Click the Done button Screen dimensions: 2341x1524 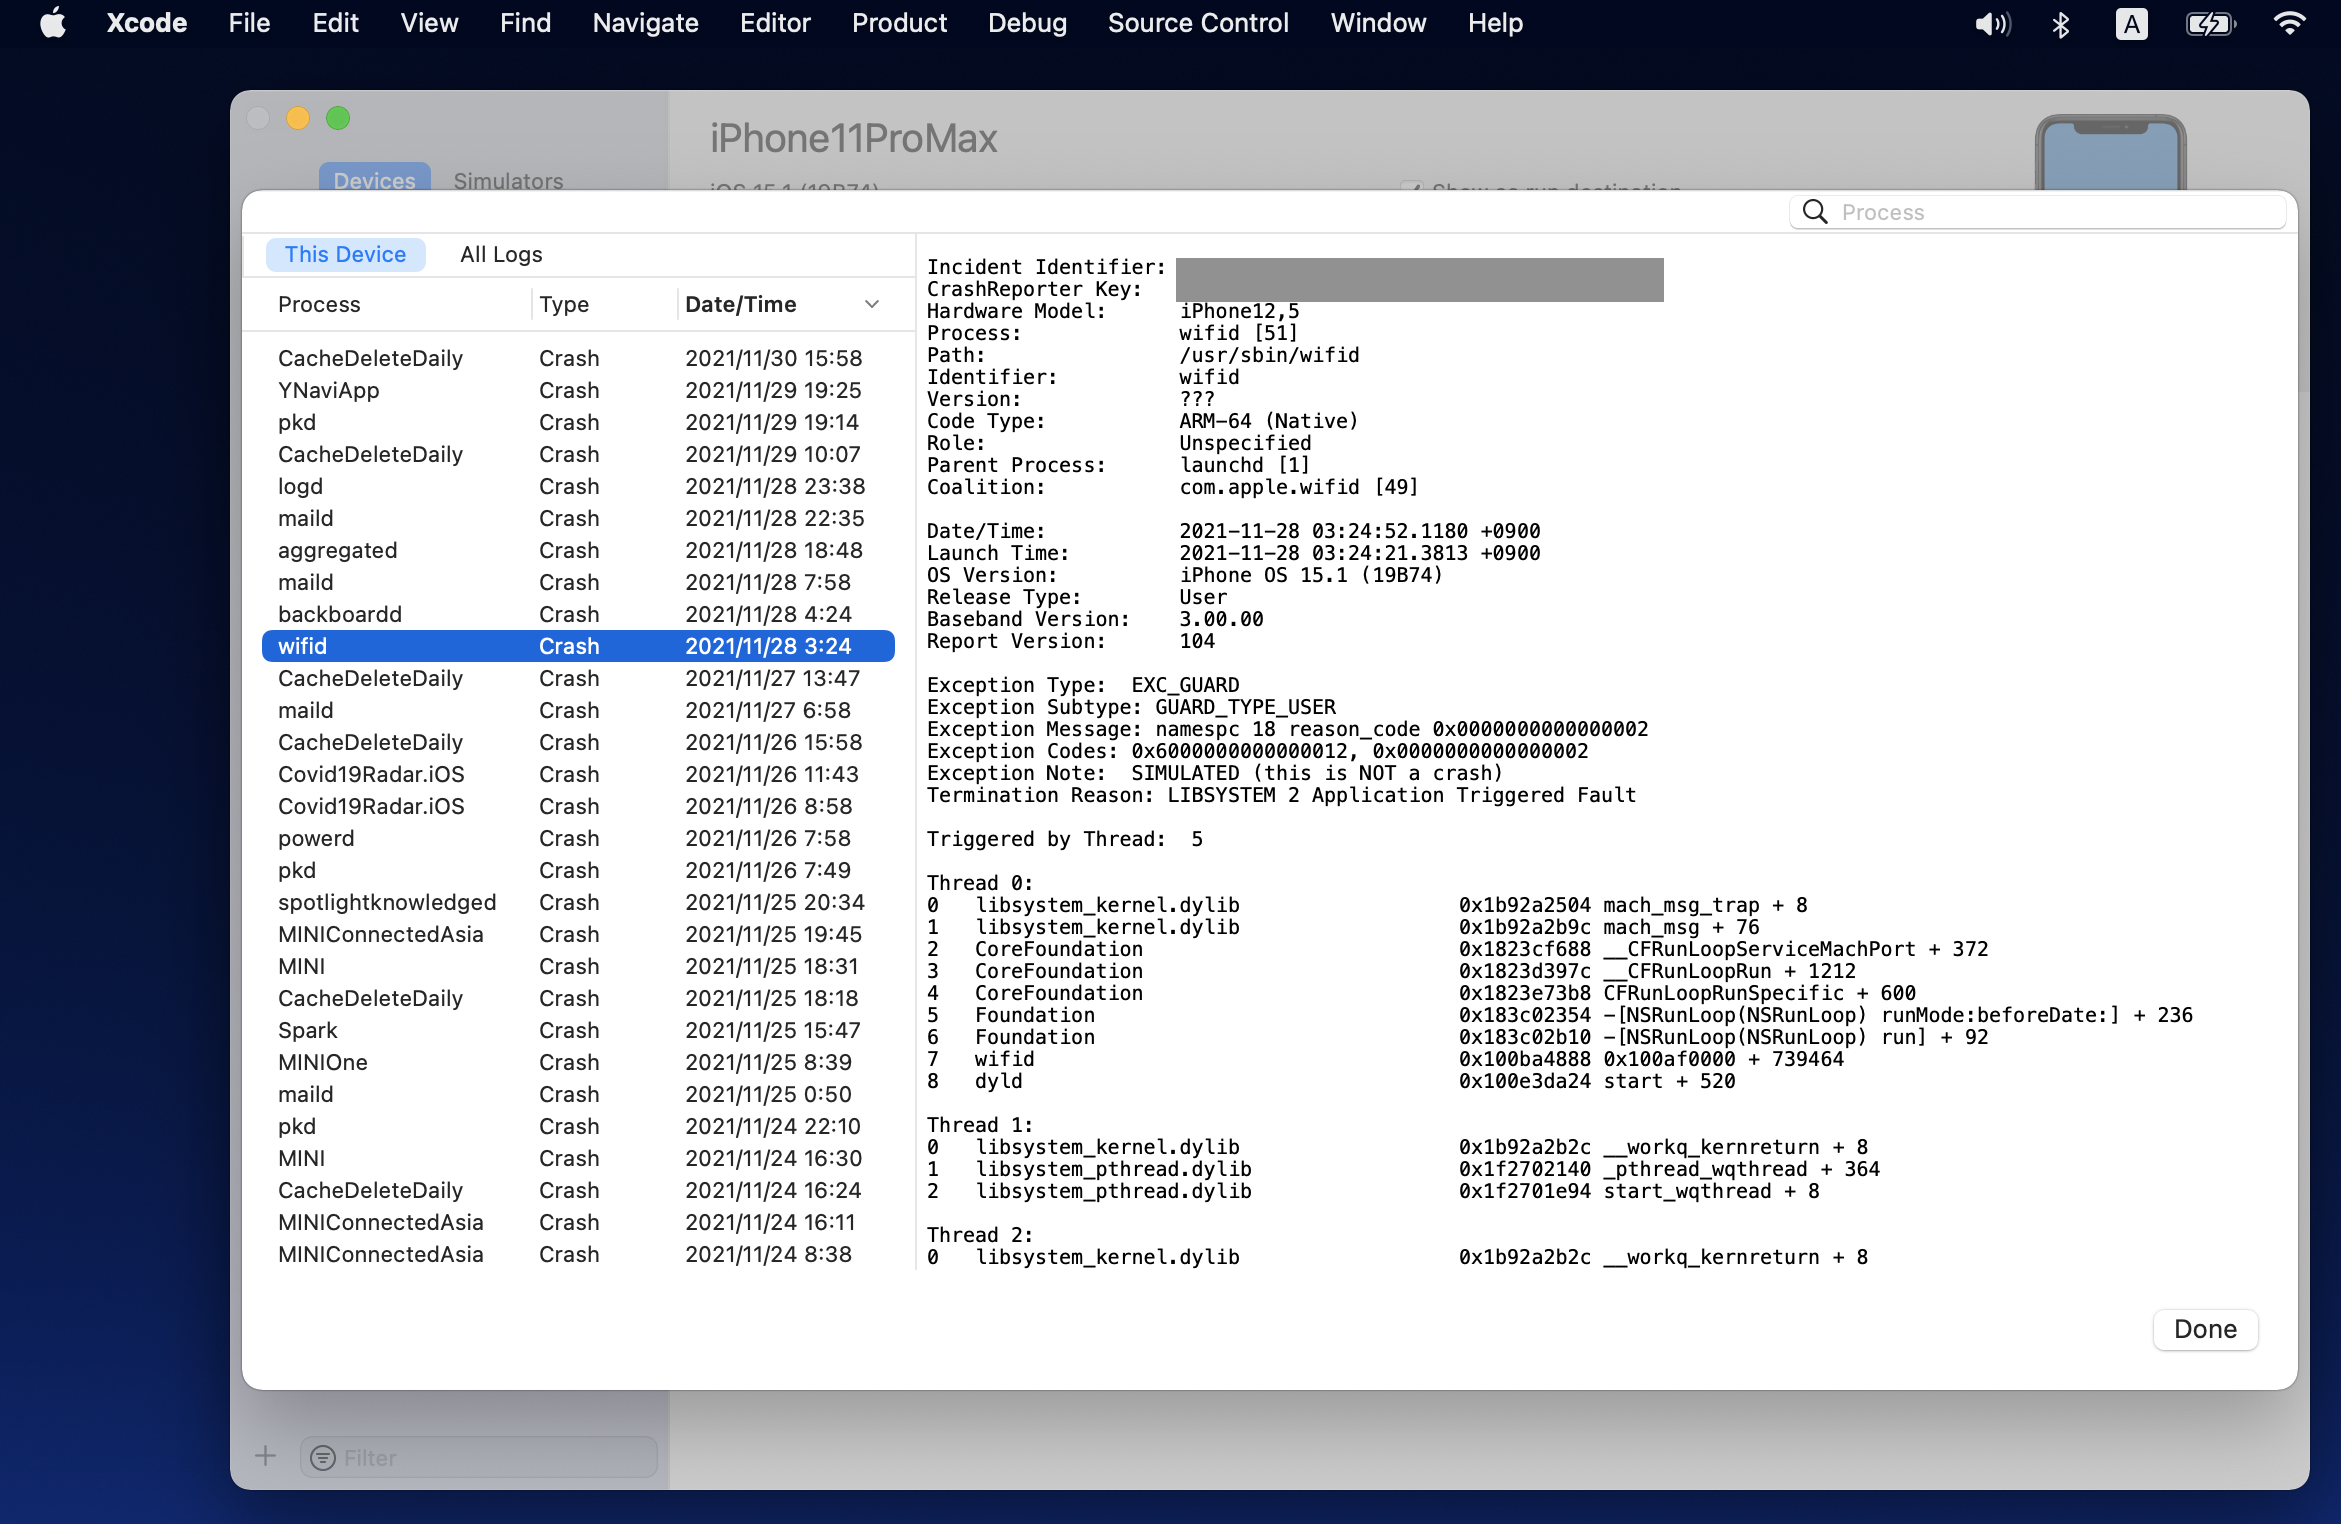click(x=2204, y=1329)
